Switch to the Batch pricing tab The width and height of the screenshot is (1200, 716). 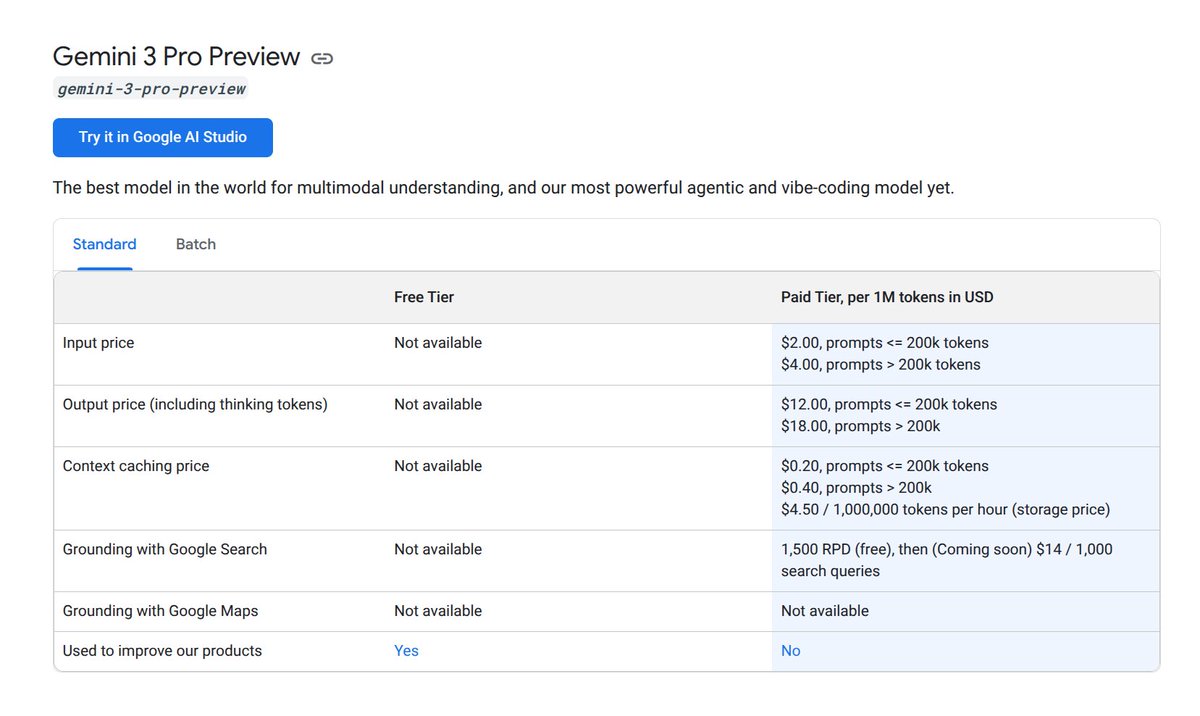(196, 244)
